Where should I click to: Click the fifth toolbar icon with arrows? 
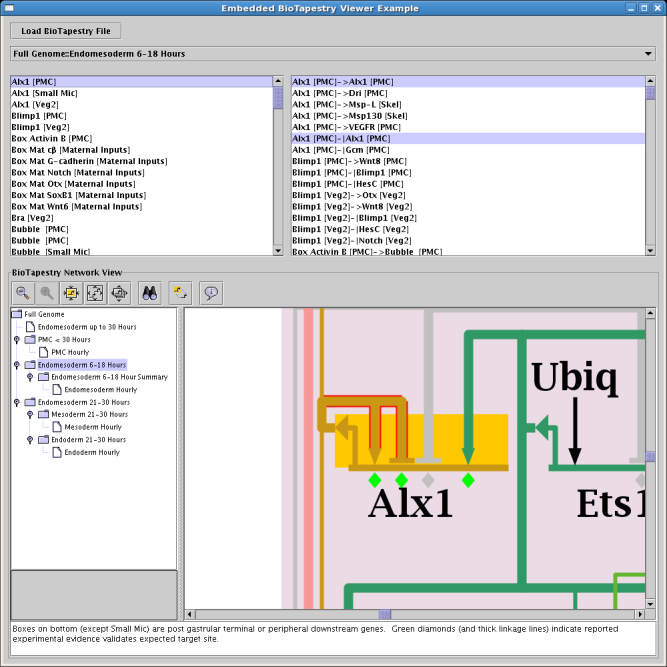[120, 292]
